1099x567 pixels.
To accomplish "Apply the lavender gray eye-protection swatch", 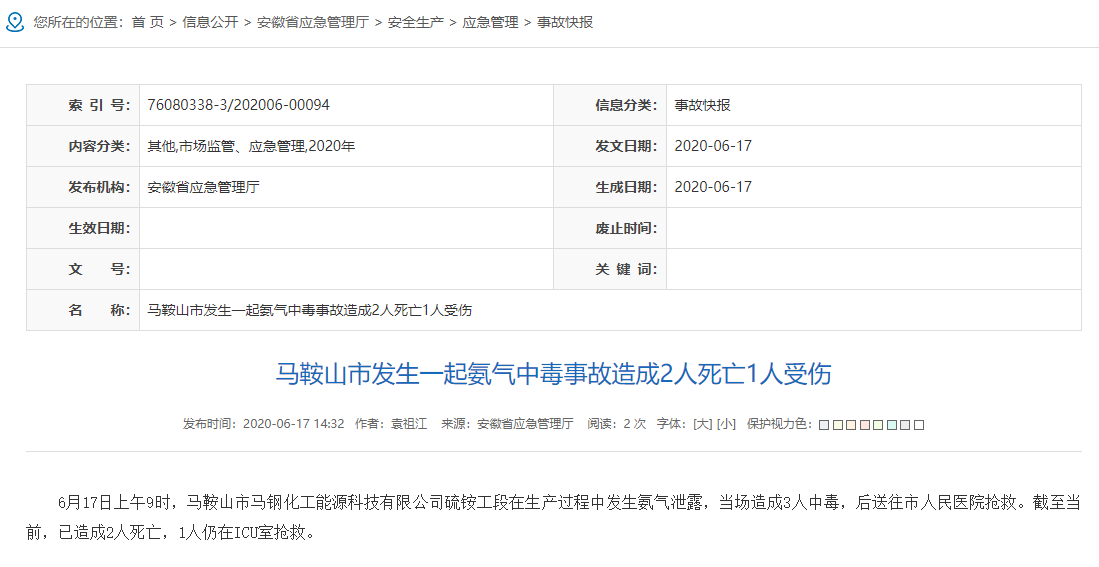I will point(905,425).
